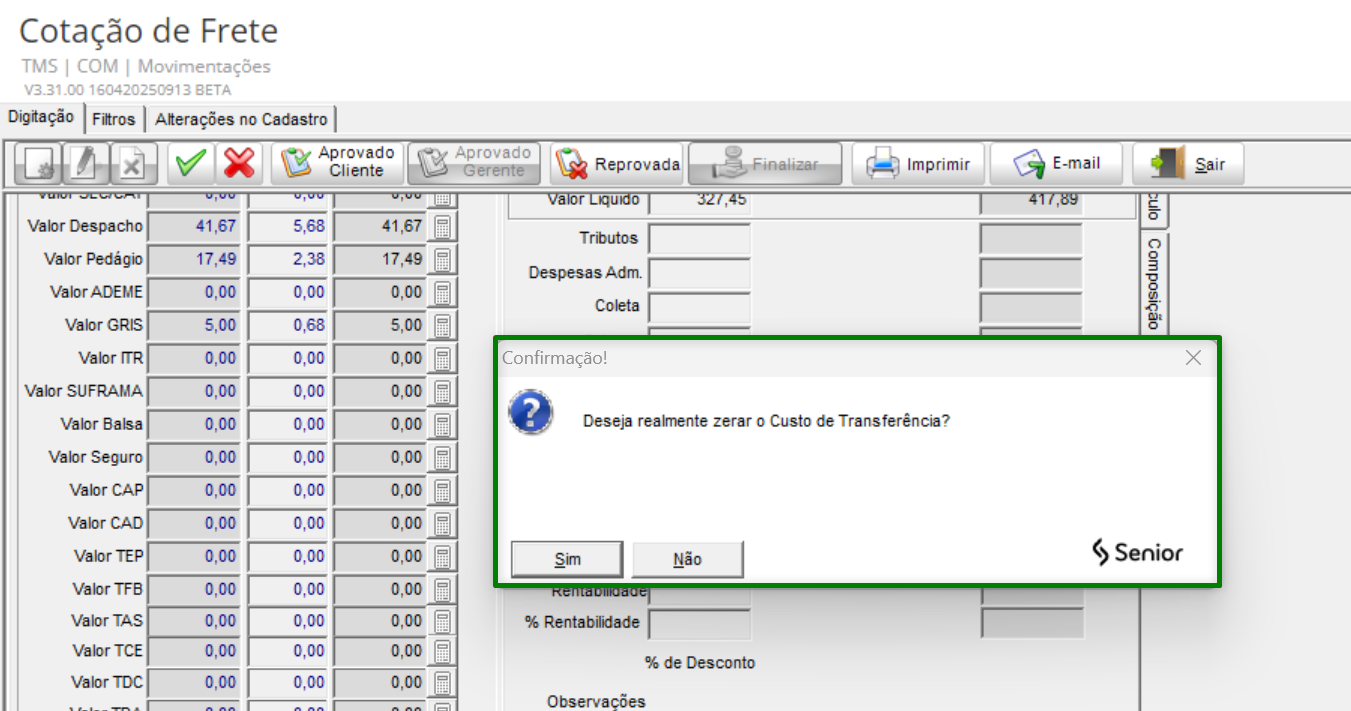Viewport: 1351px width, 711px height.
Task: Click the Tributos input field
Action: point(699,239)
